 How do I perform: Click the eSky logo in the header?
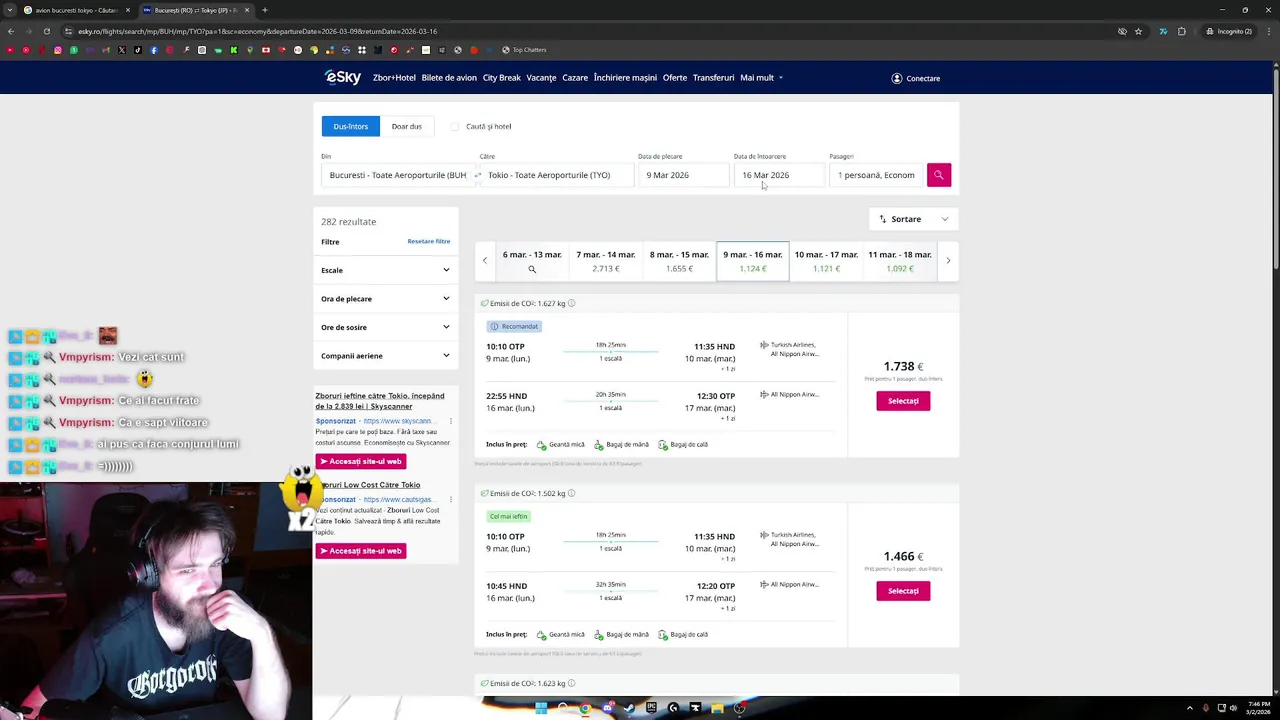pos(343,77)
